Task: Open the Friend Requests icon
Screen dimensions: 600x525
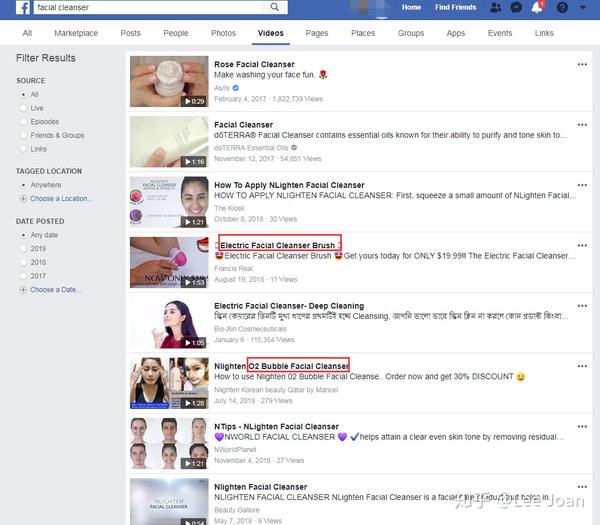Action: click(496, 7)
